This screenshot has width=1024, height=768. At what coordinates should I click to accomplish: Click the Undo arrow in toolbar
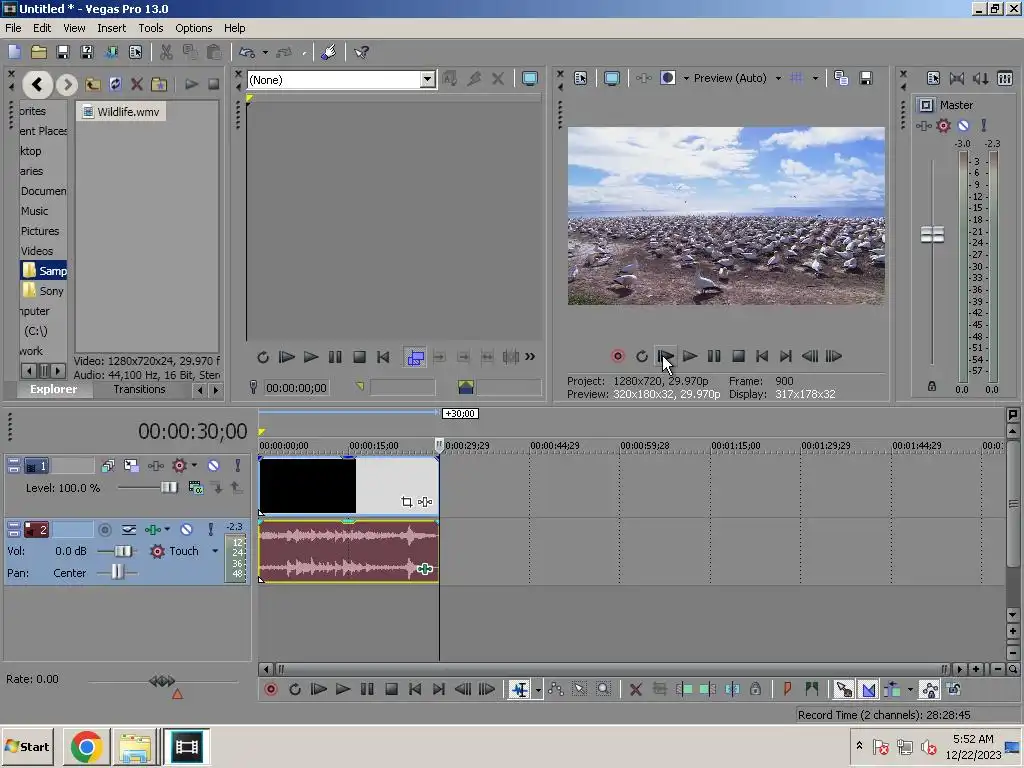click(246, 52)
